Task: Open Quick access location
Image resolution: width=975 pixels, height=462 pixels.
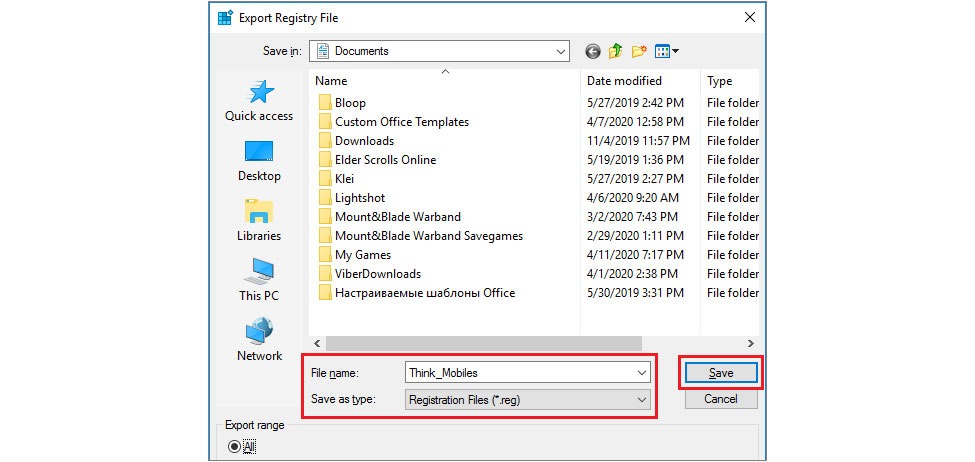Action: pos(259,101)
